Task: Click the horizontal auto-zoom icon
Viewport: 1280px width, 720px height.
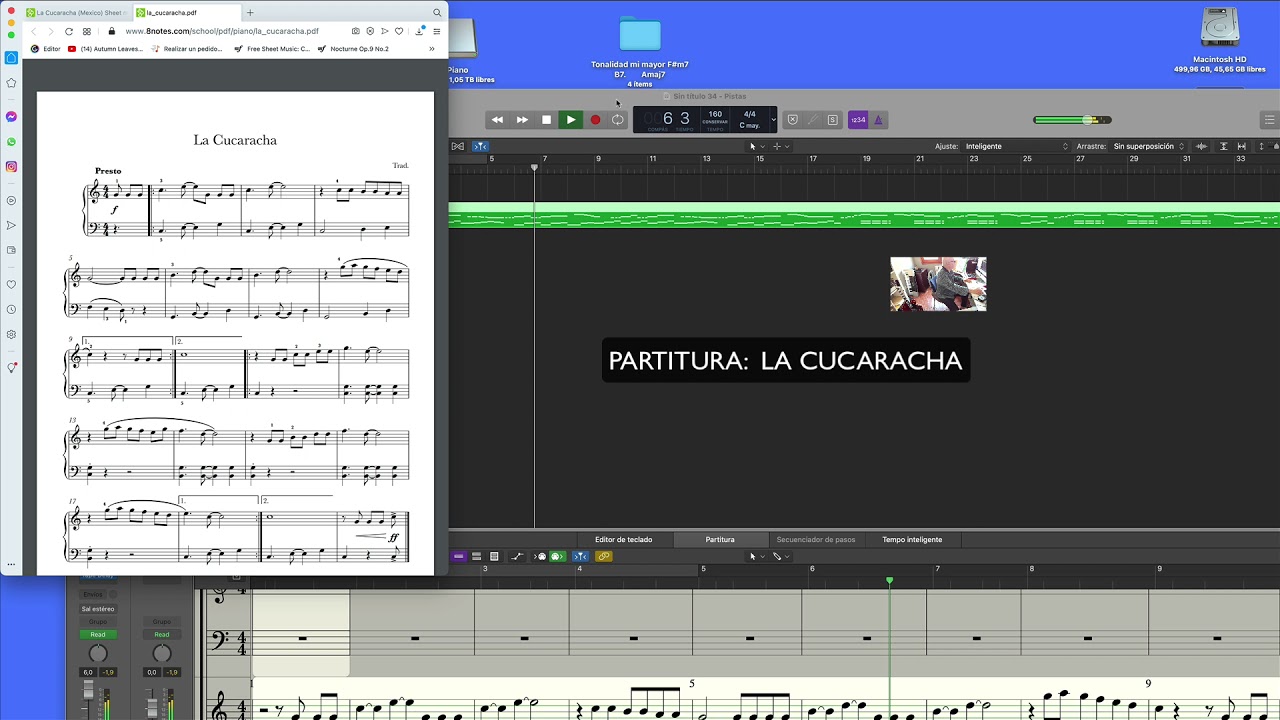Action: tap(1242, 146)
